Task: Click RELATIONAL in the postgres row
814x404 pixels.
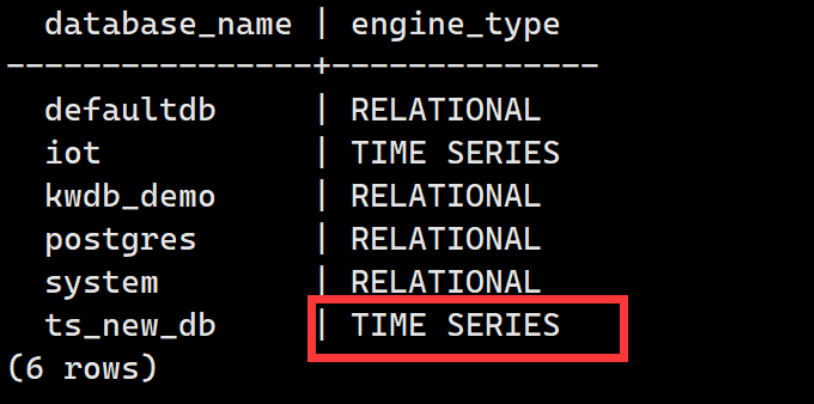Action: (x=446, y=239)
